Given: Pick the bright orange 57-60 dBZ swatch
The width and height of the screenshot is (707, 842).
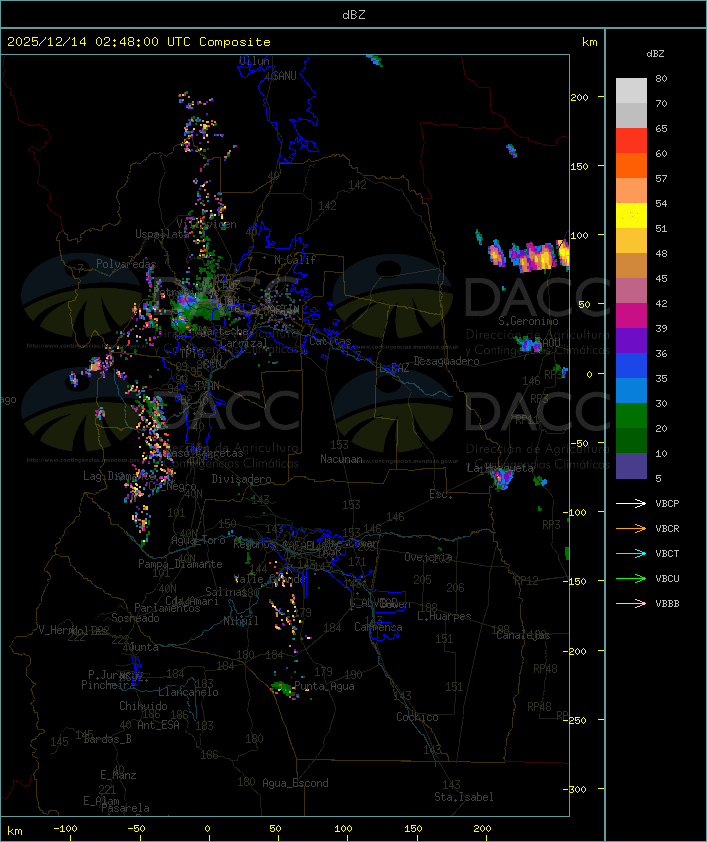Looking at the screenshot, I should (631, 166).
